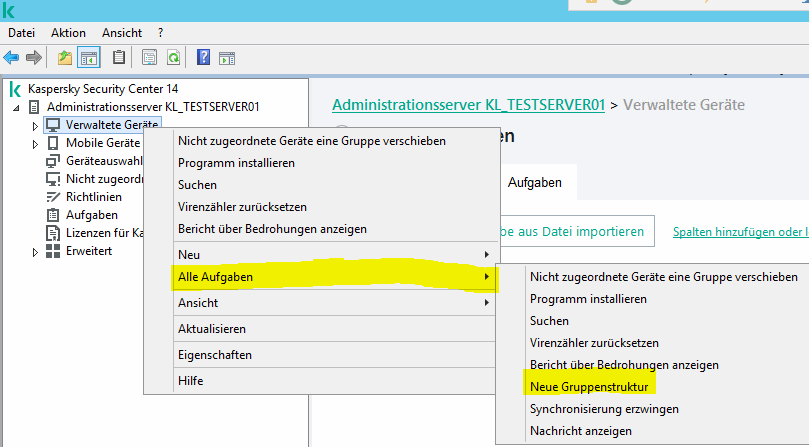809x447 pixels.
Task: Expand the Erweitert tree node
Action: click(x=35, y=252)
